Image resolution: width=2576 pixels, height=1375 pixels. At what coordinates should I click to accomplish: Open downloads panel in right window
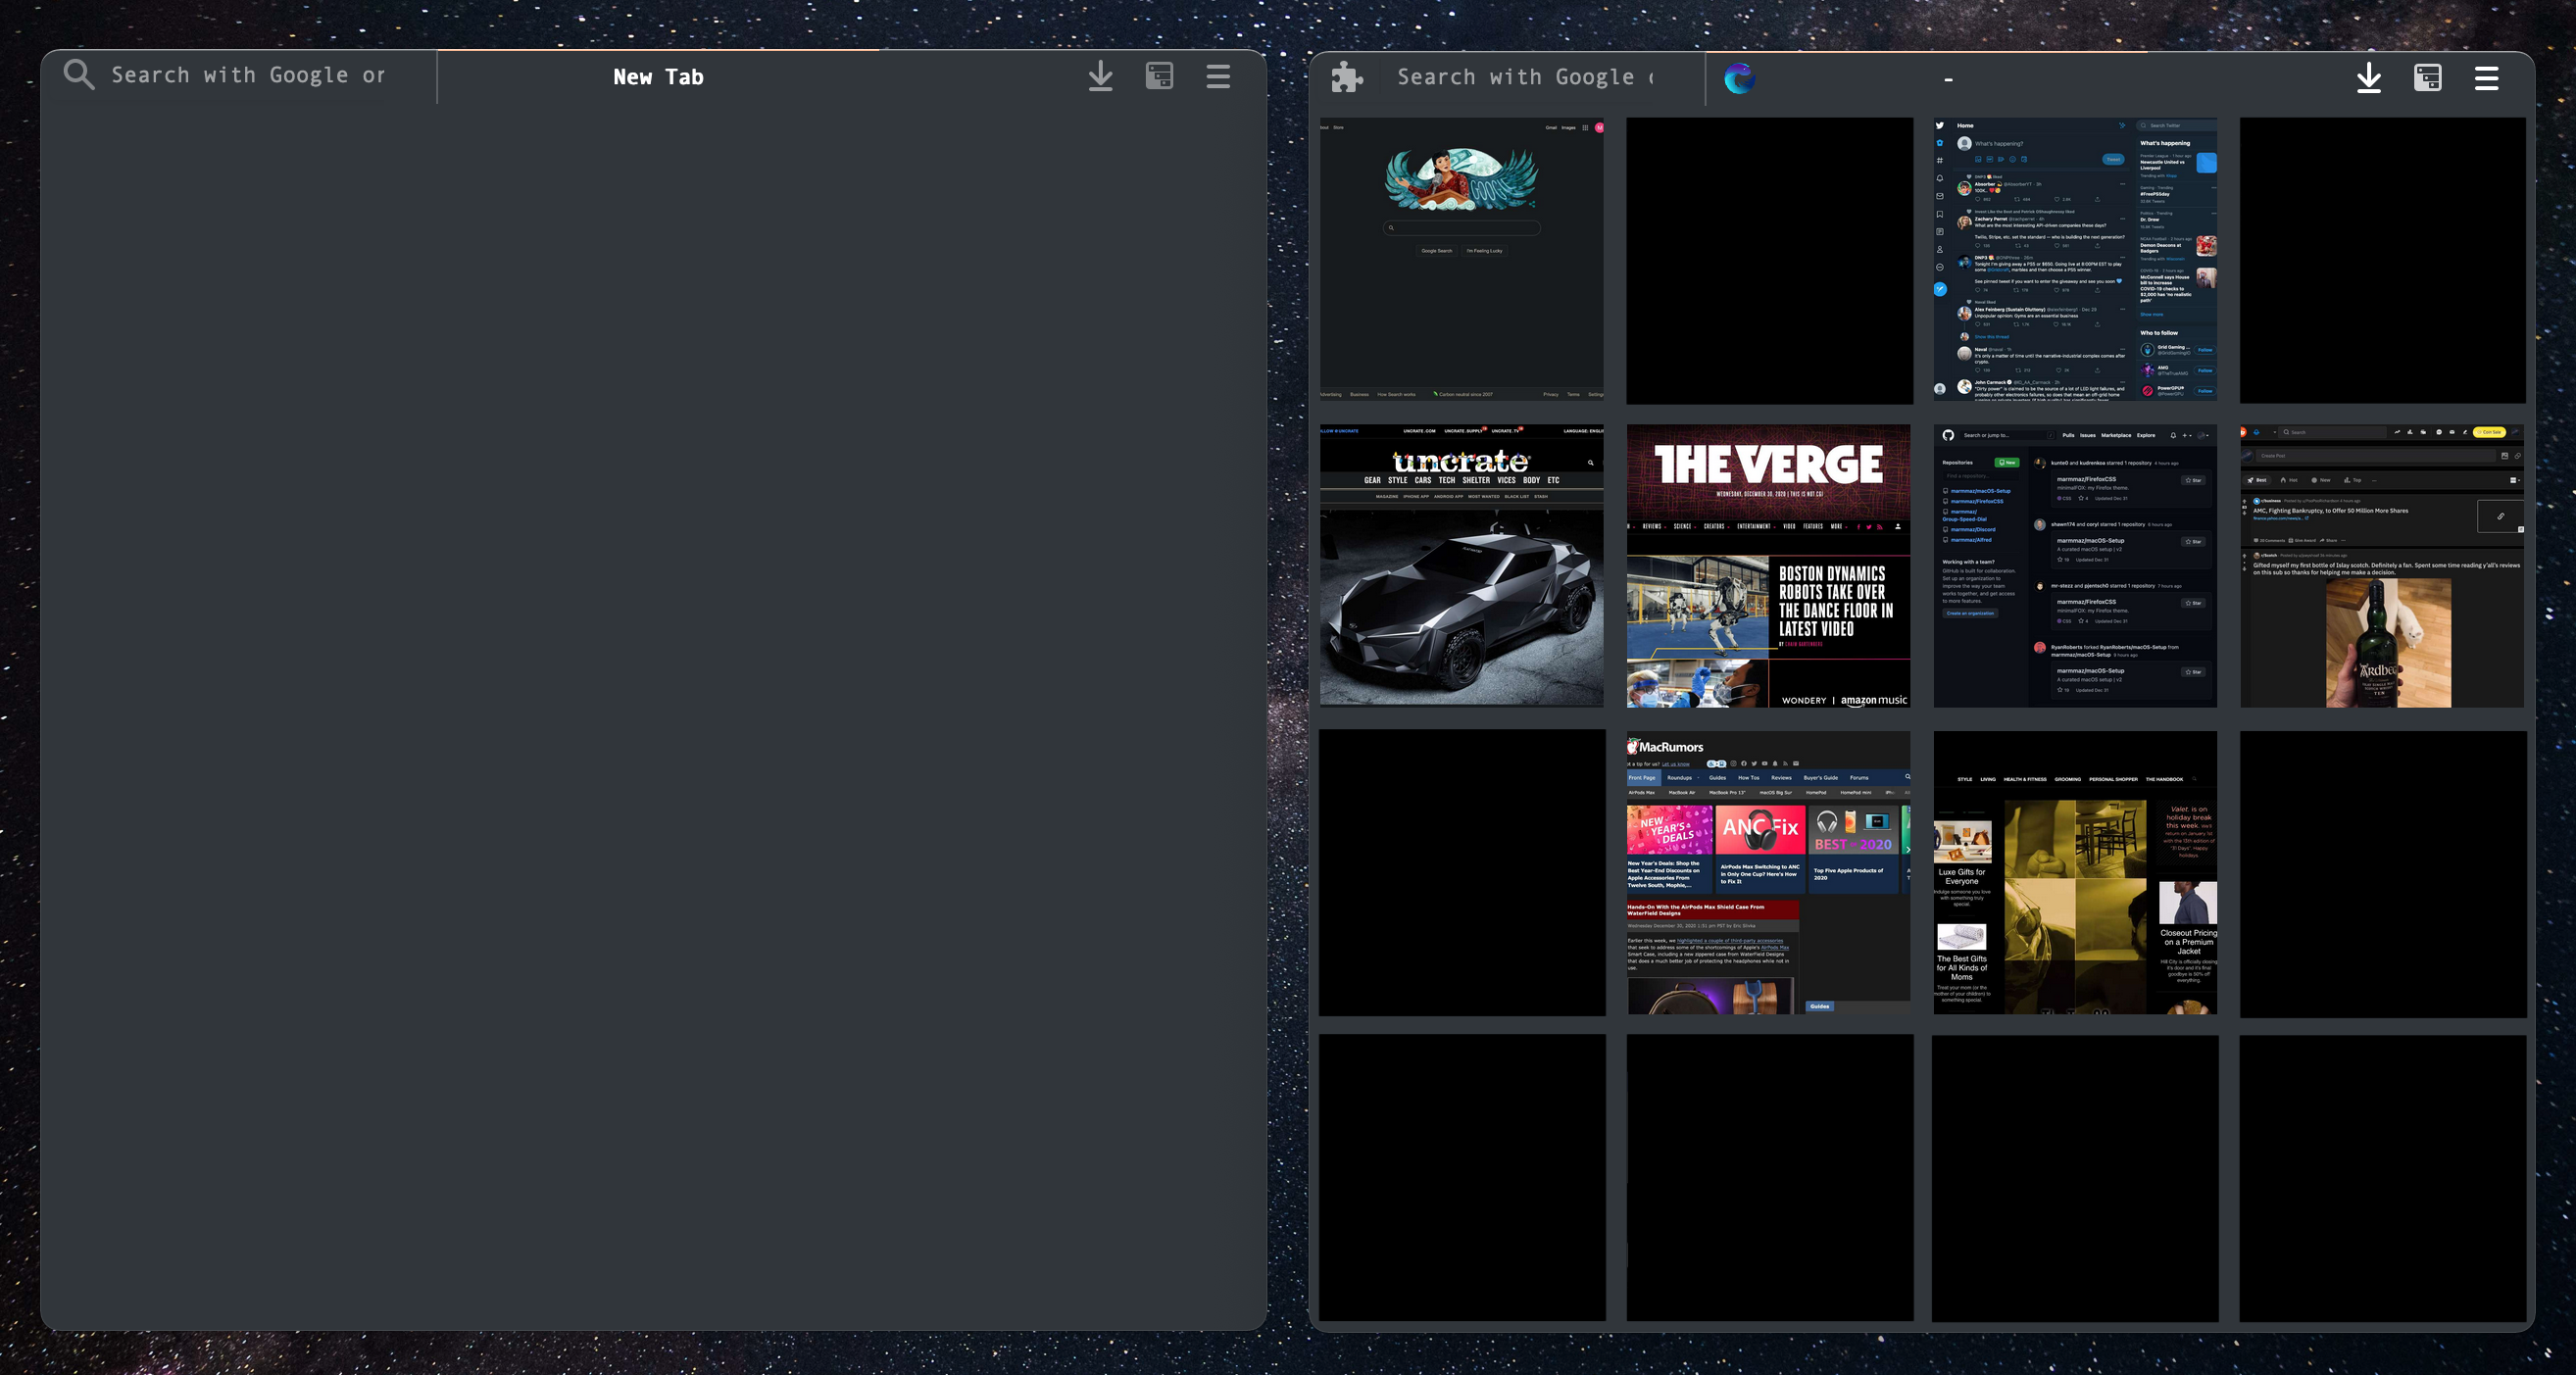(2368, 78)
